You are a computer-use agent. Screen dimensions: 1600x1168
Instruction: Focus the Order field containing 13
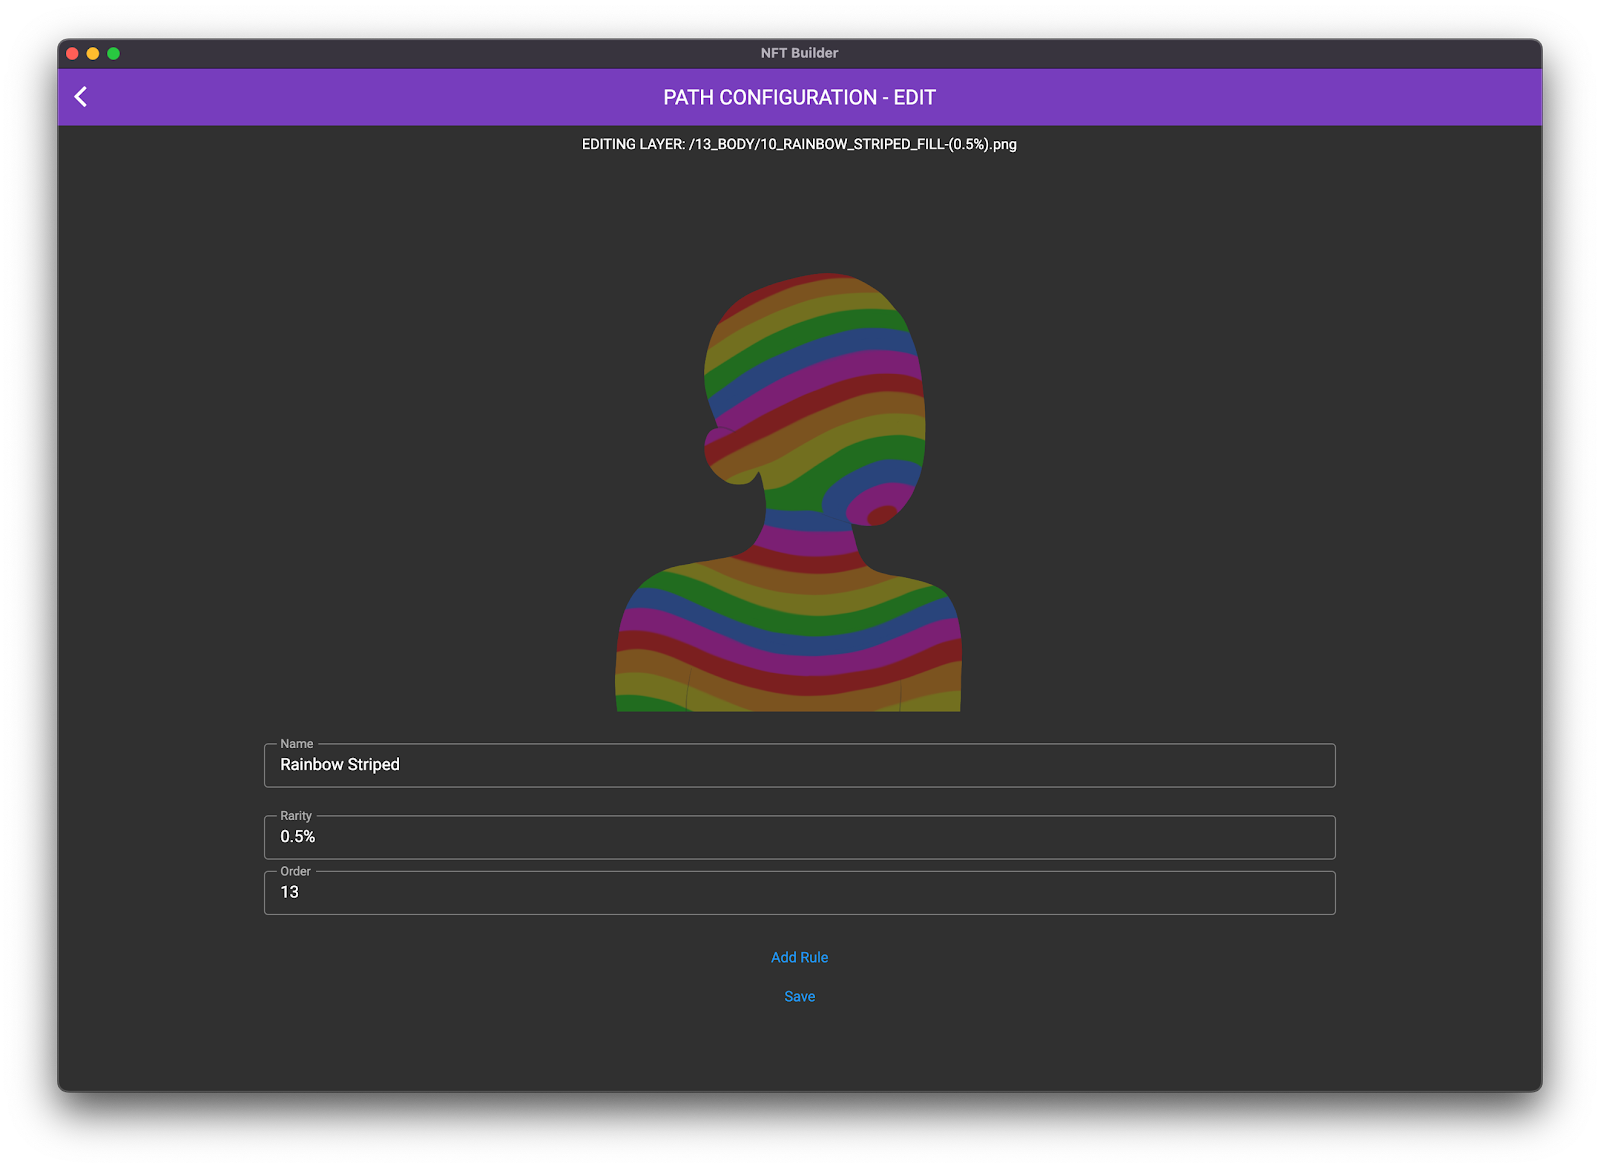click(x=799, y=893)
